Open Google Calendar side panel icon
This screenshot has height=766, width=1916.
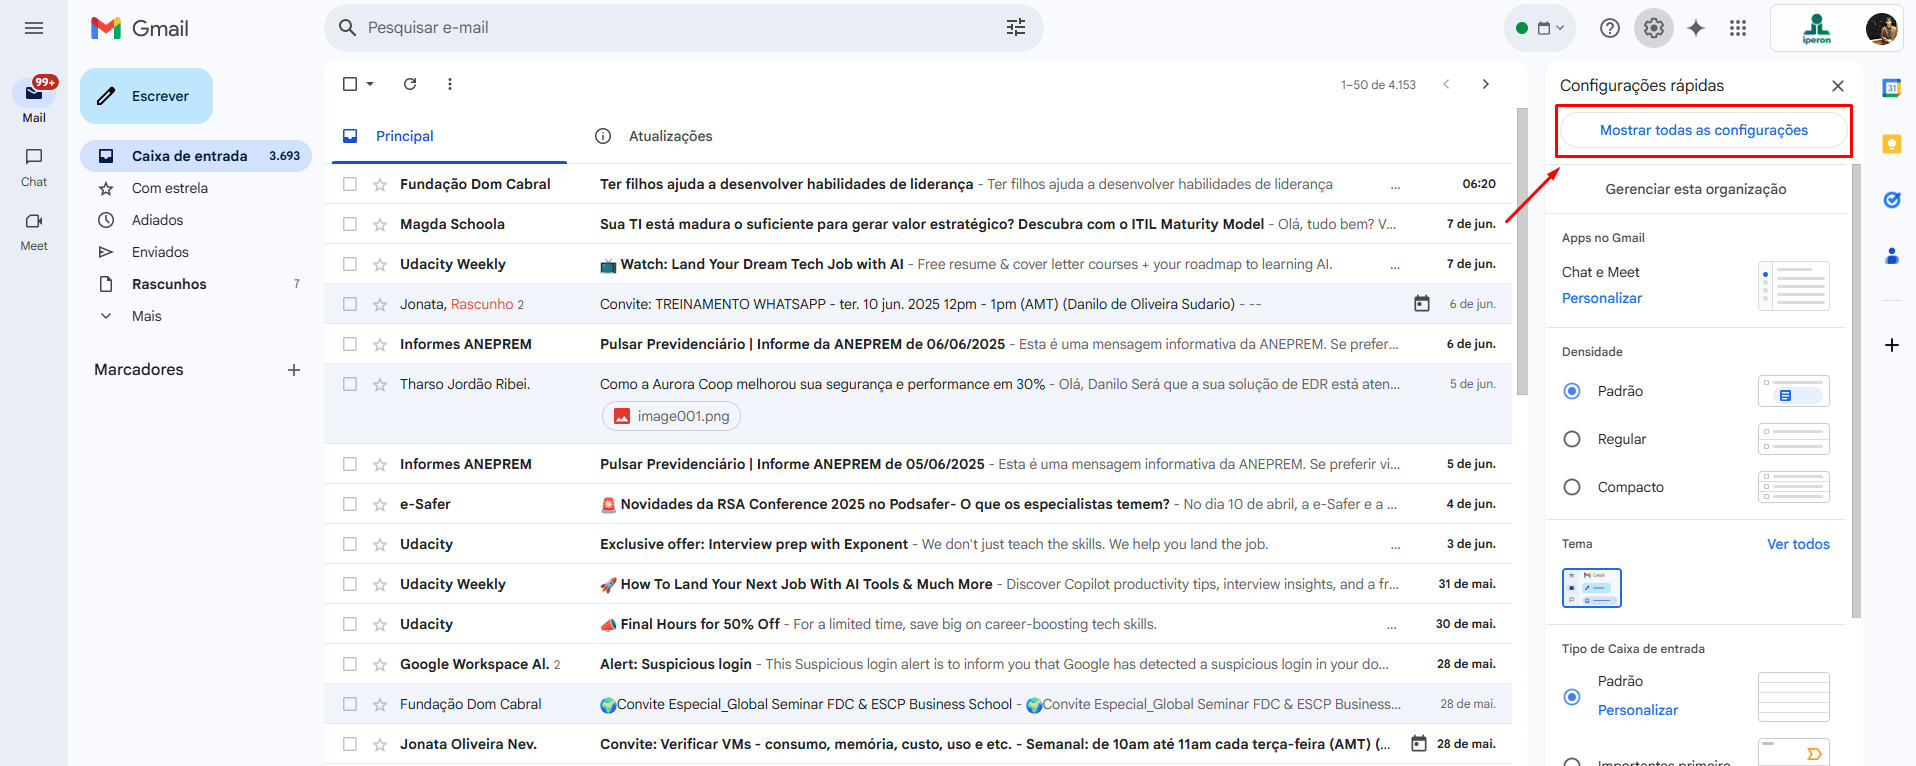pos(1892,88)
